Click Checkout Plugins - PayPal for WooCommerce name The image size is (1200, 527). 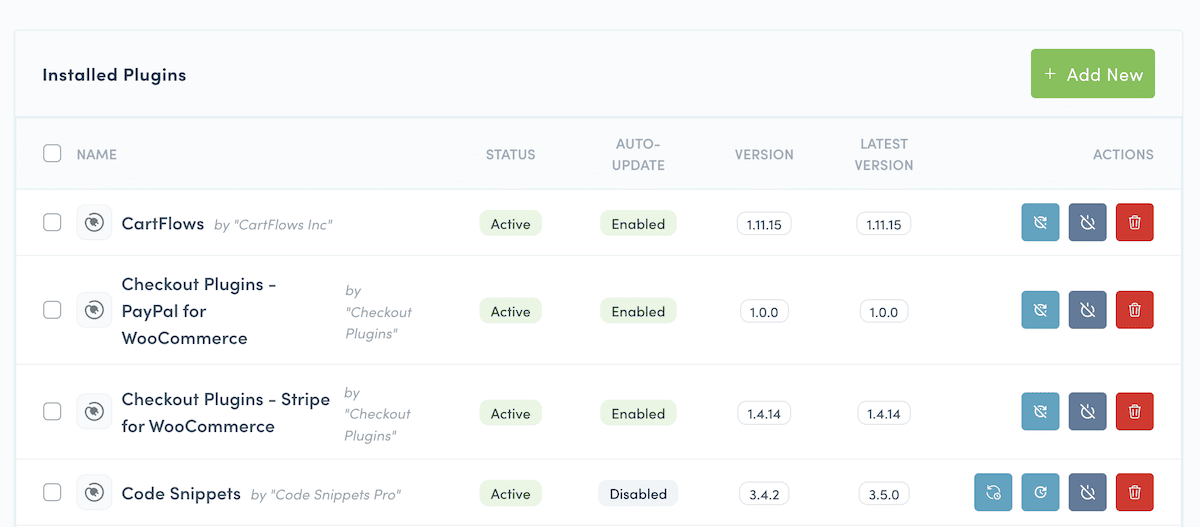[x=199, y=311]
